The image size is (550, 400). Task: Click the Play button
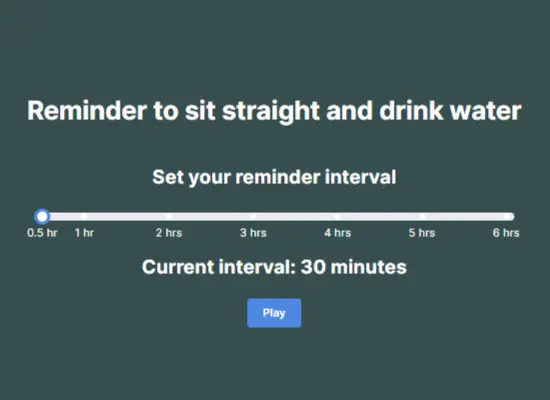(x=274, y=313)
